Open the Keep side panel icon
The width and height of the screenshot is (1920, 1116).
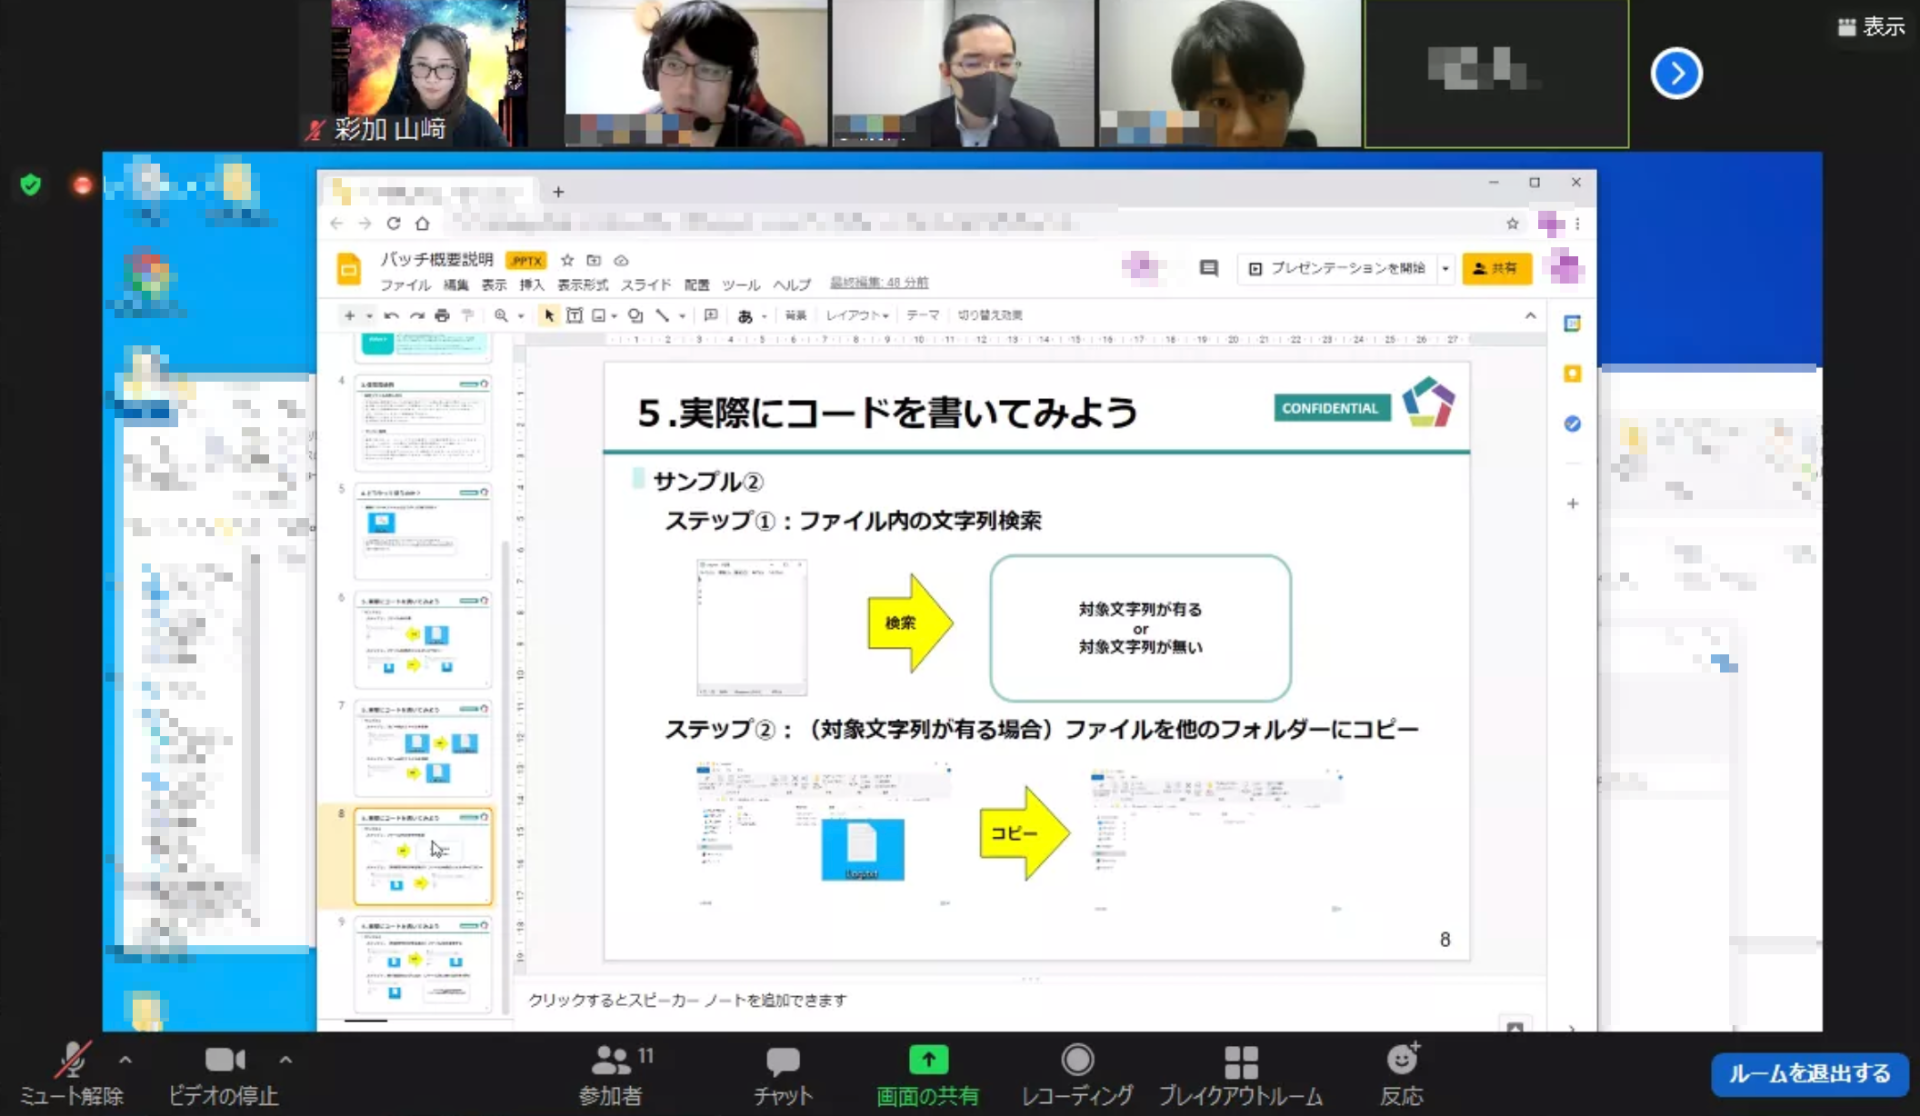point(1572,373)
